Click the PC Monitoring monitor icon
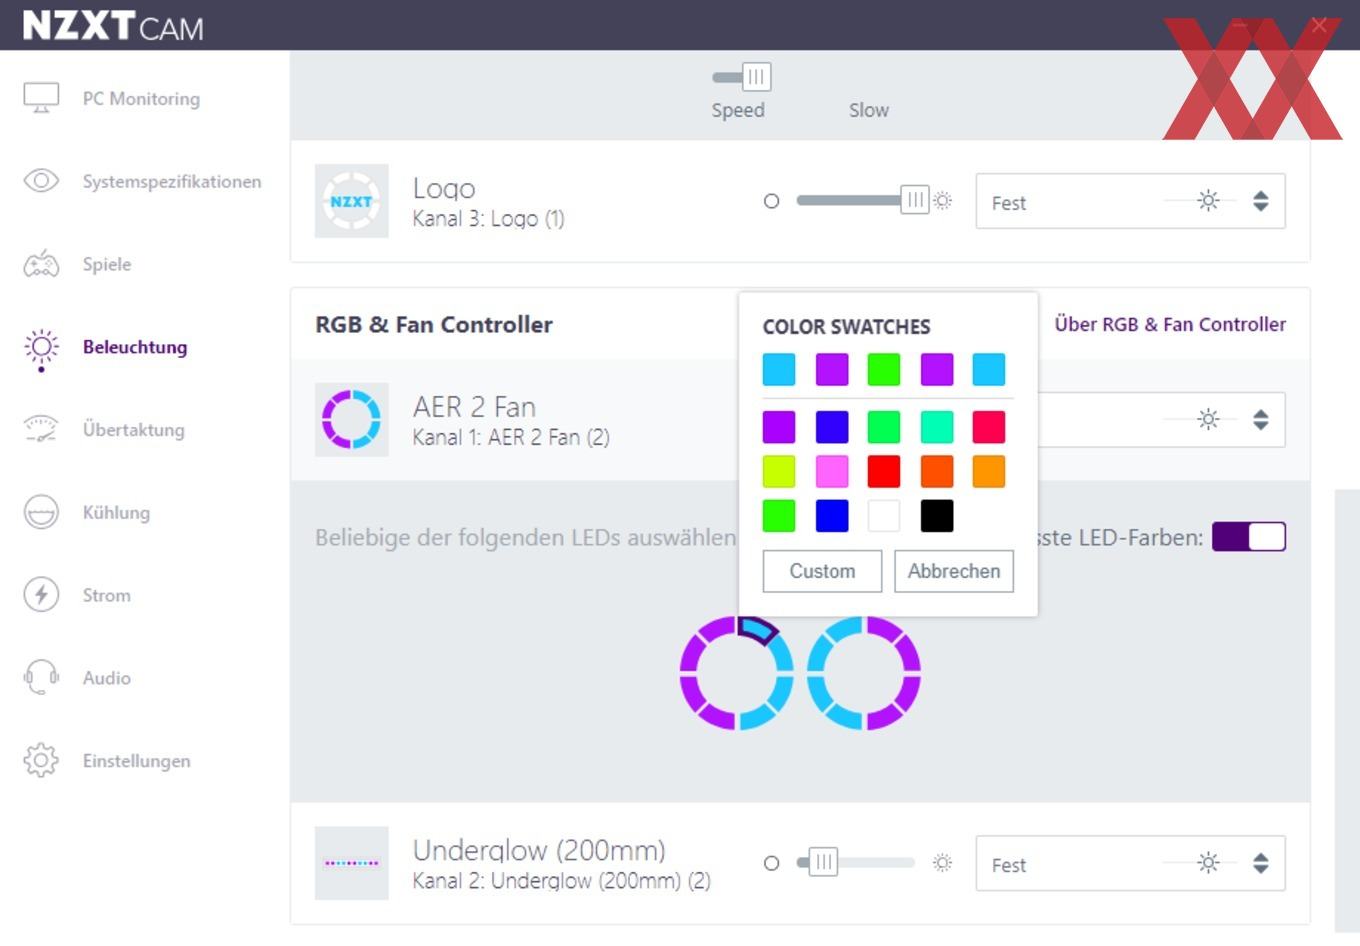This screenshot has height=946, width=1360. click(x=41, y=98)
